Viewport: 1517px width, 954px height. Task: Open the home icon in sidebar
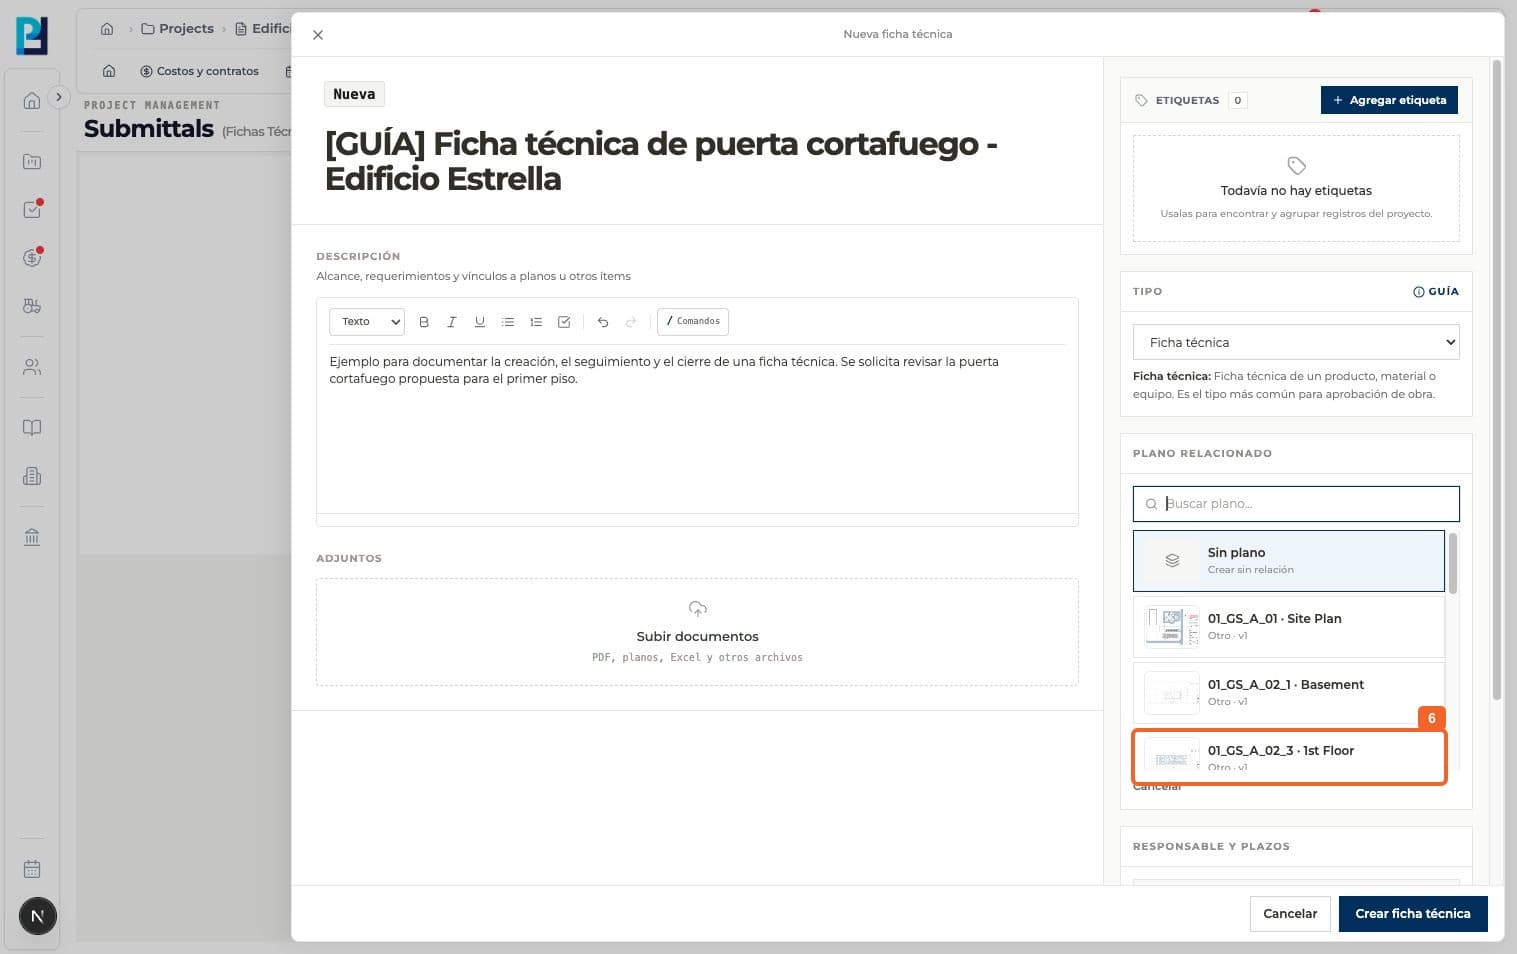[32, 100]
